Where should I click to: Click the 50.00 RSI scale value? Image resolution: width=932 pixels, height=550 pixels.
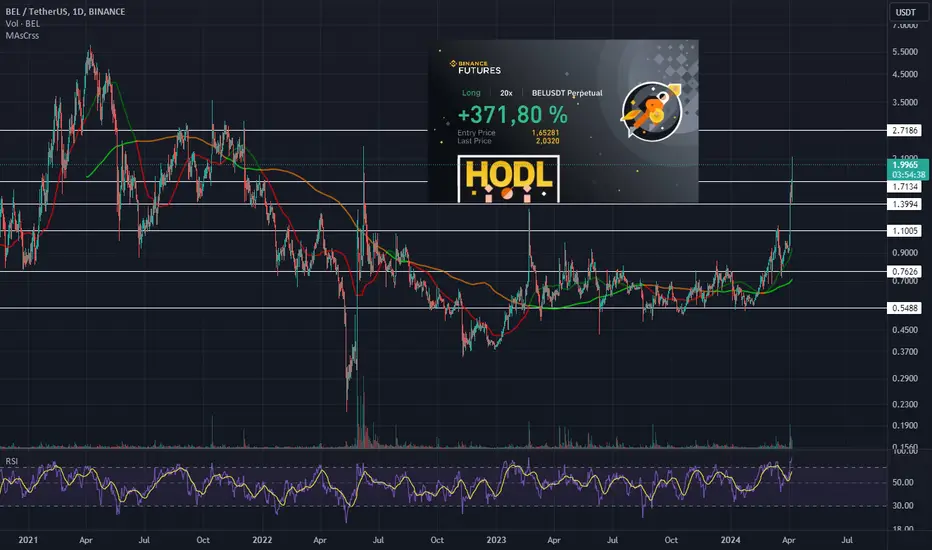[903, 482]
